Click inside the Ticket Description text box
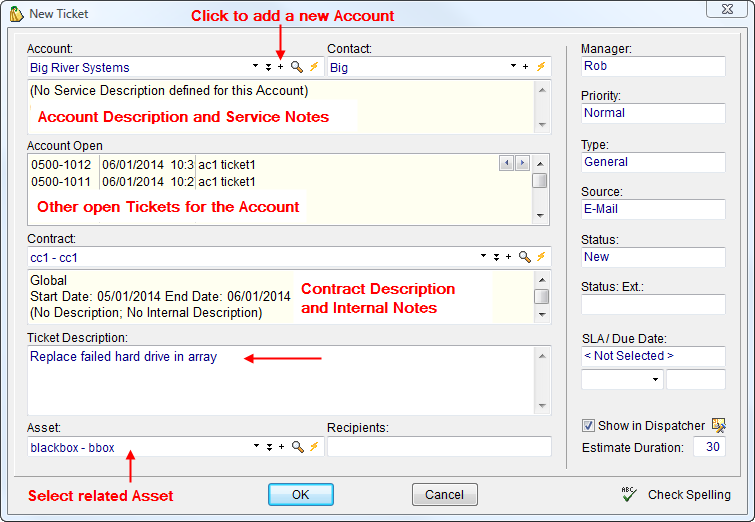 (x=280, y=380)
